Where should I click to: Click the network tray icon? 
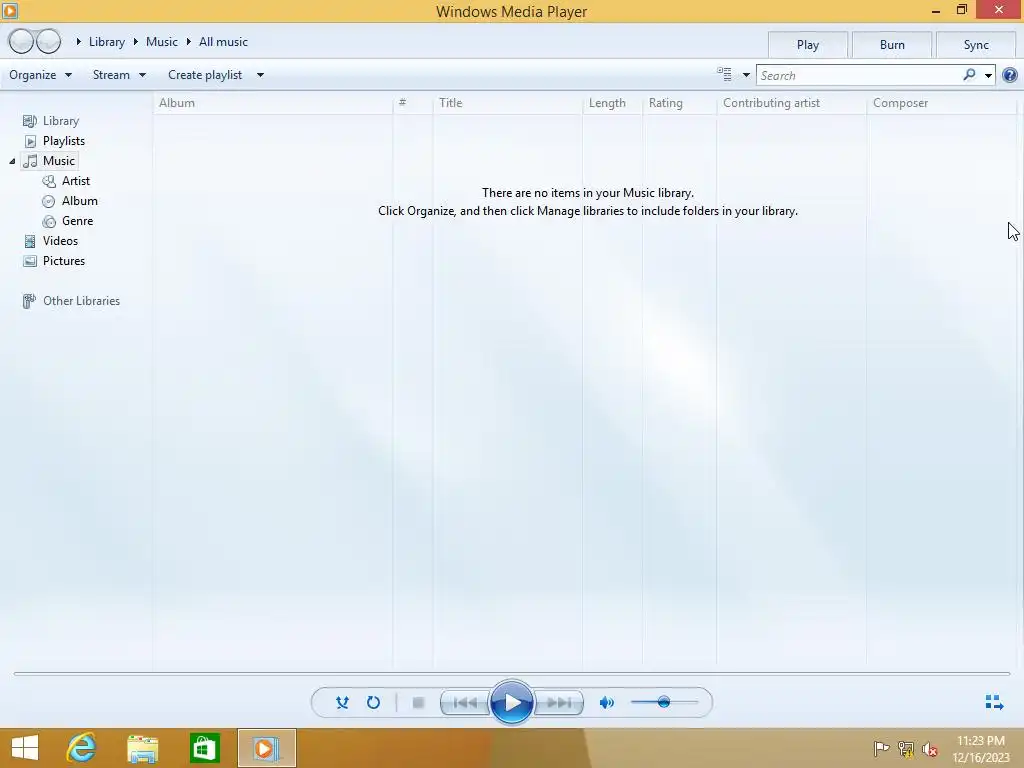pyautogui.click(x=906, y=748)
